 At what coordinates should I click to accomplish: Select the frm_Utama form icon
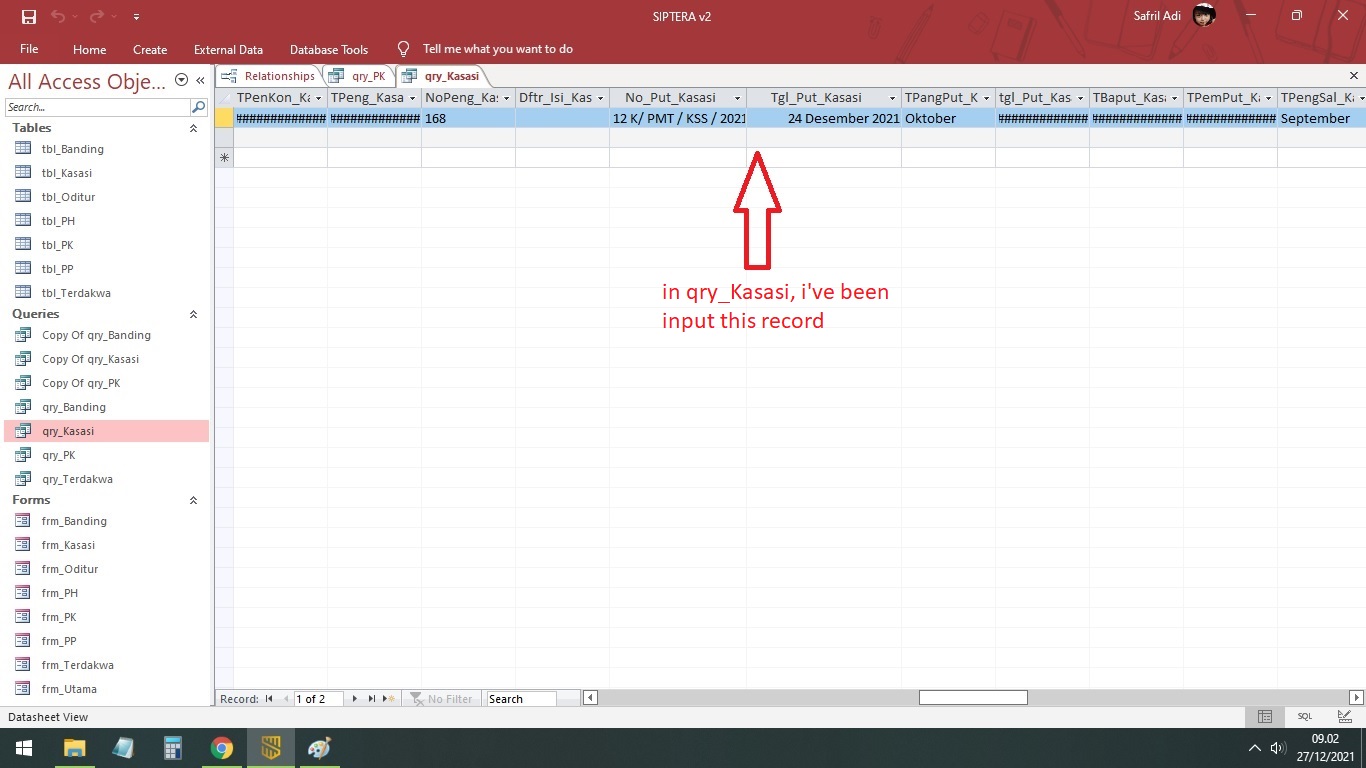click(x=23, y=689)
